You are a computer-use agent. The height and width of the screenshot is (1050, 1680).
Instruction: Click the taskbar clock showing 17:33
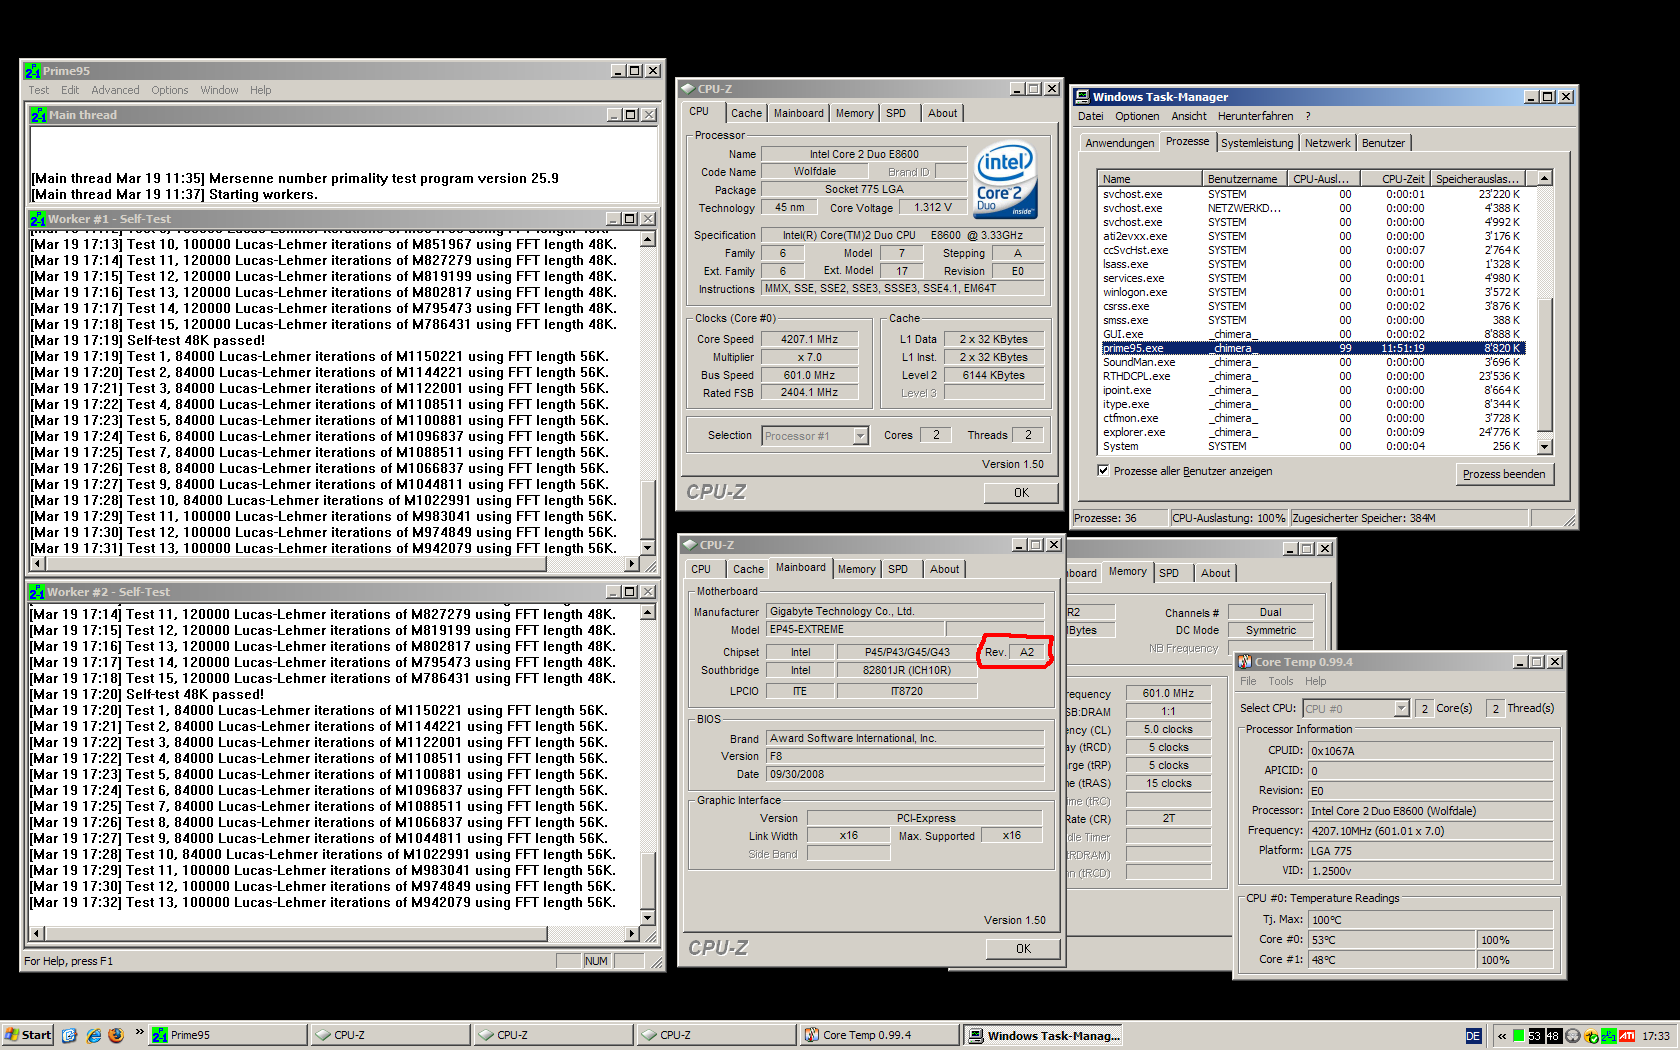[x=1655, y=1036]
